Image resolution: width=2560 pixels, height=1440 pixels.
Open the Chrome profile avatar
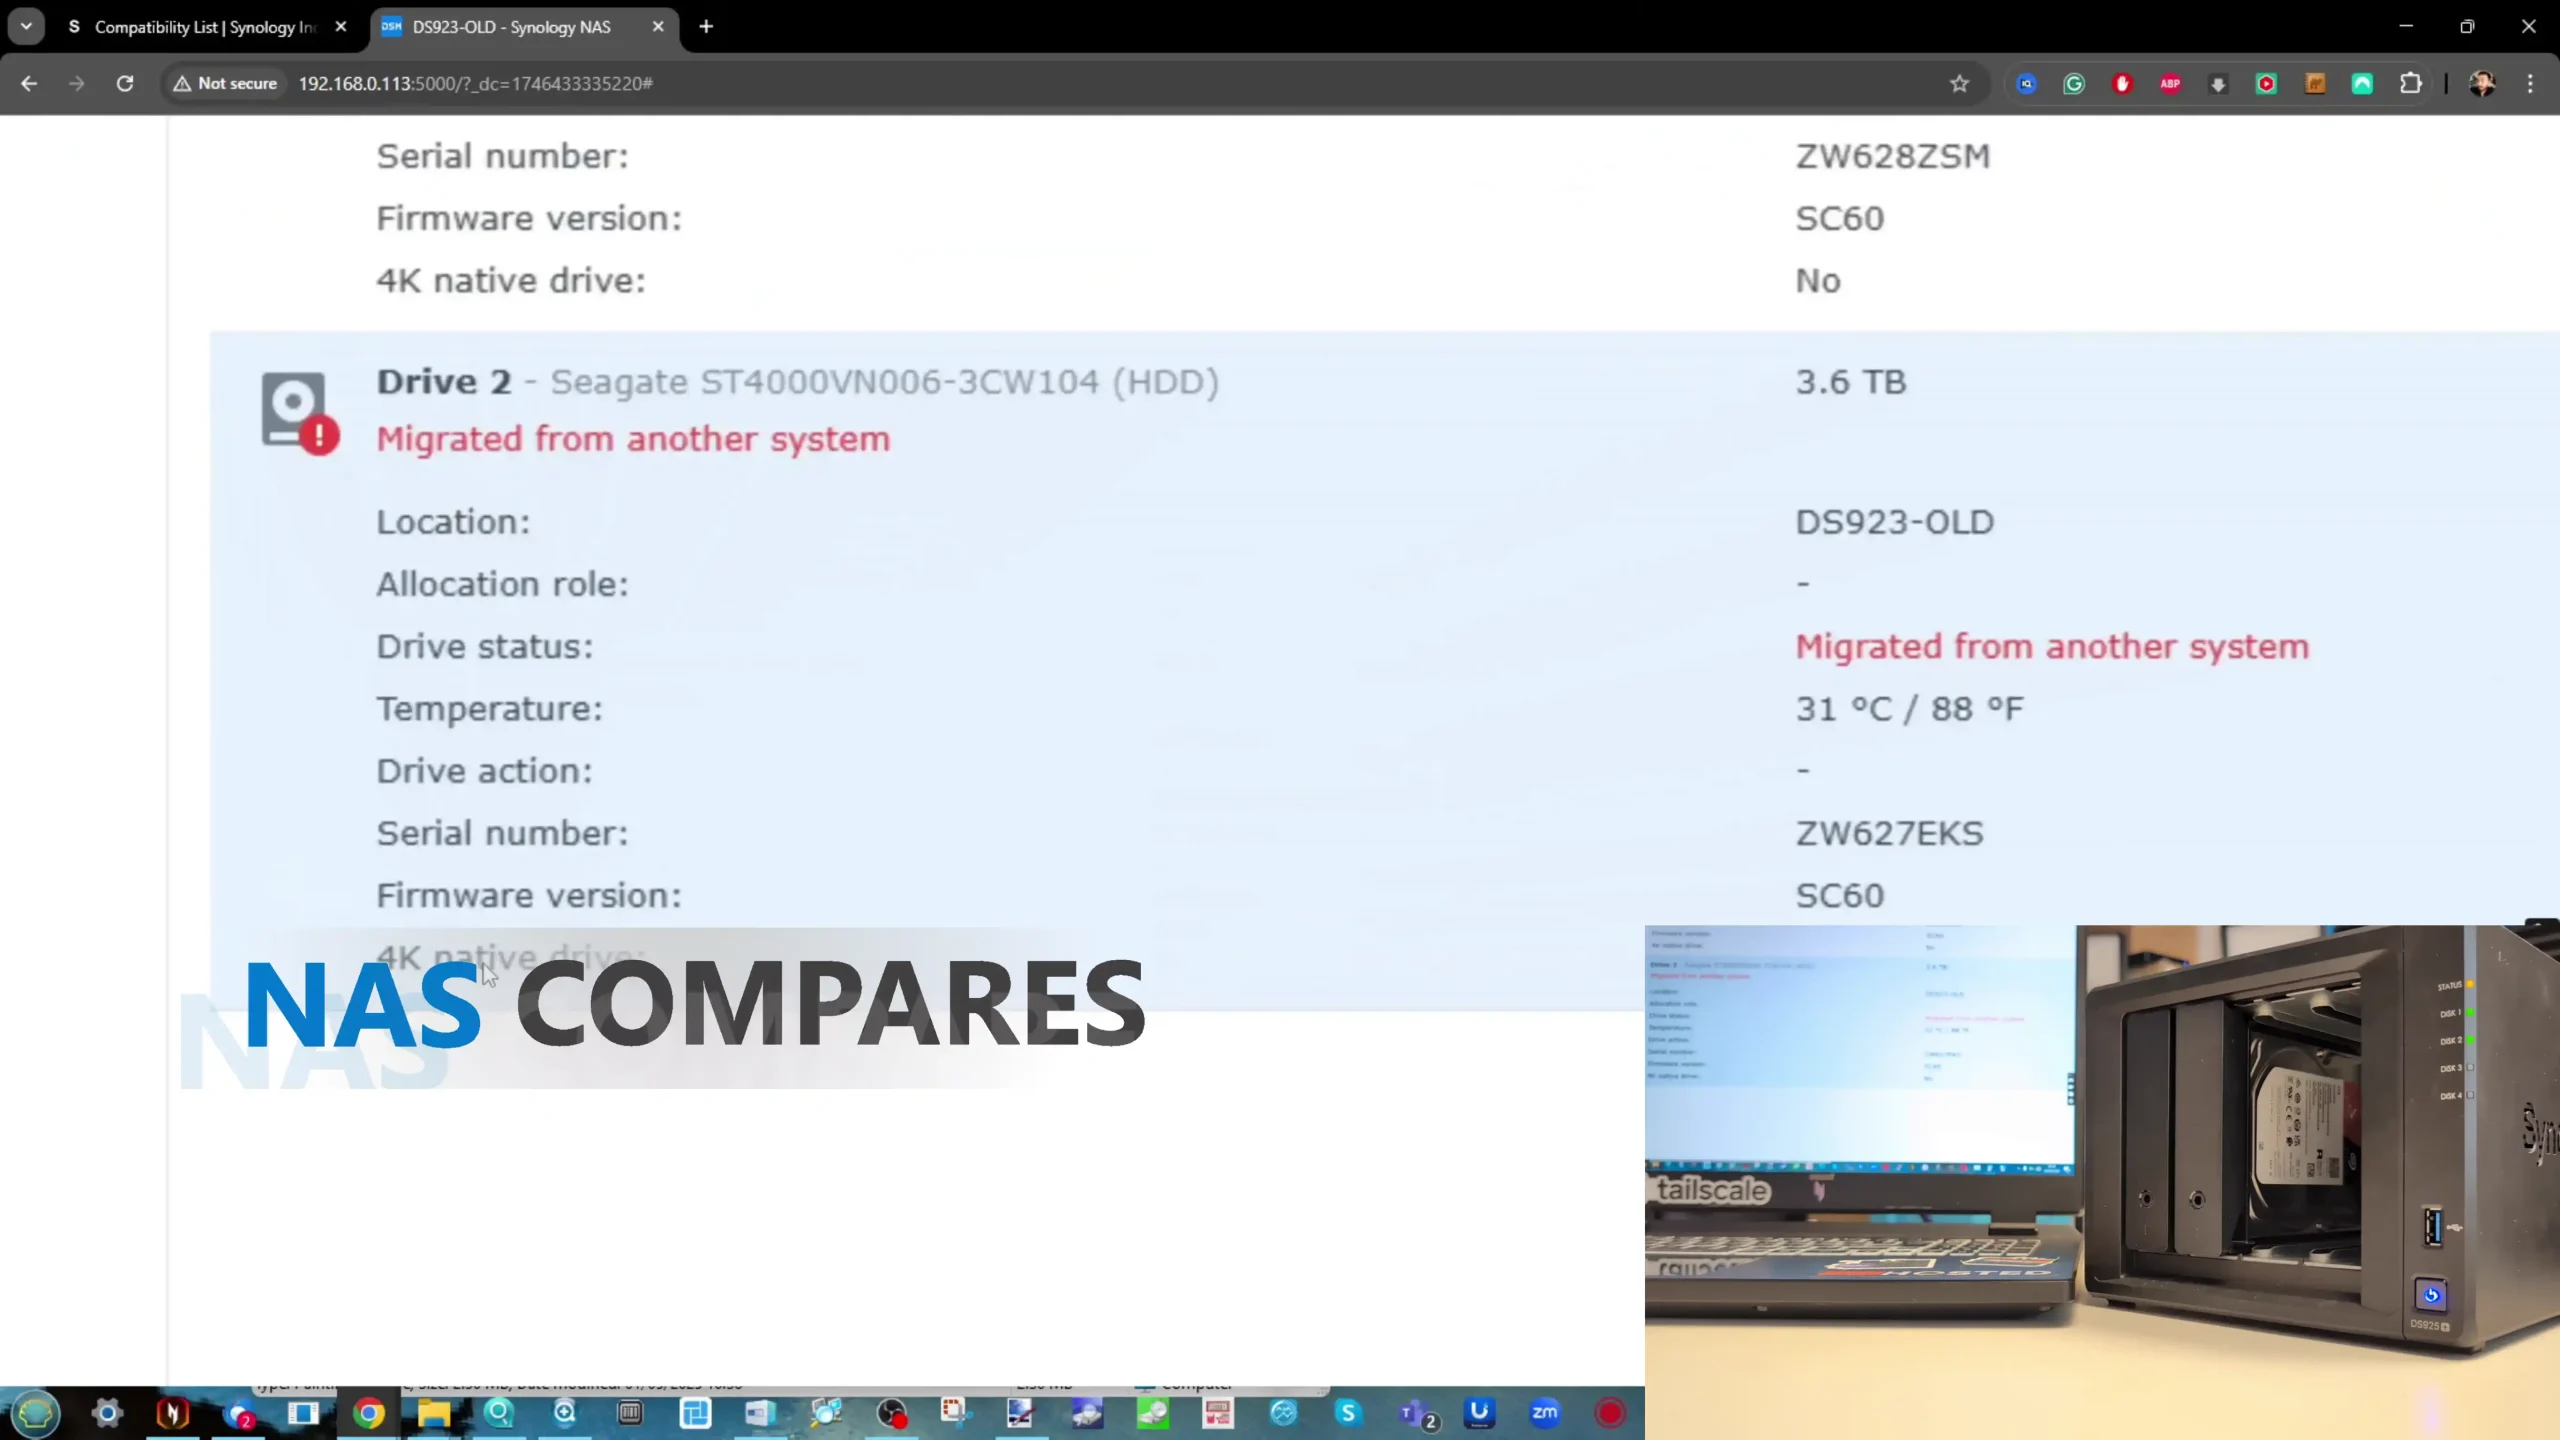[x=2482, y=84]
